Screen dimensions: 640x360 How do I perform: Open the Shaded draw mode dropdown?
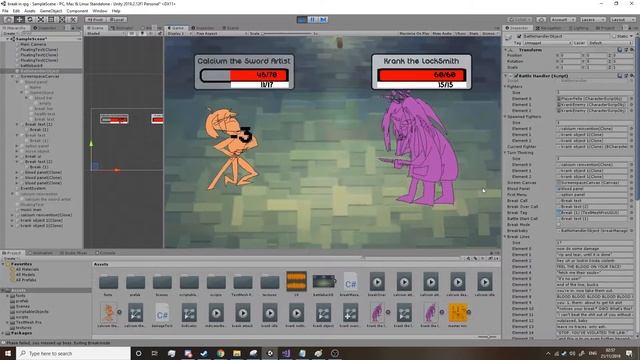(104, 33)
